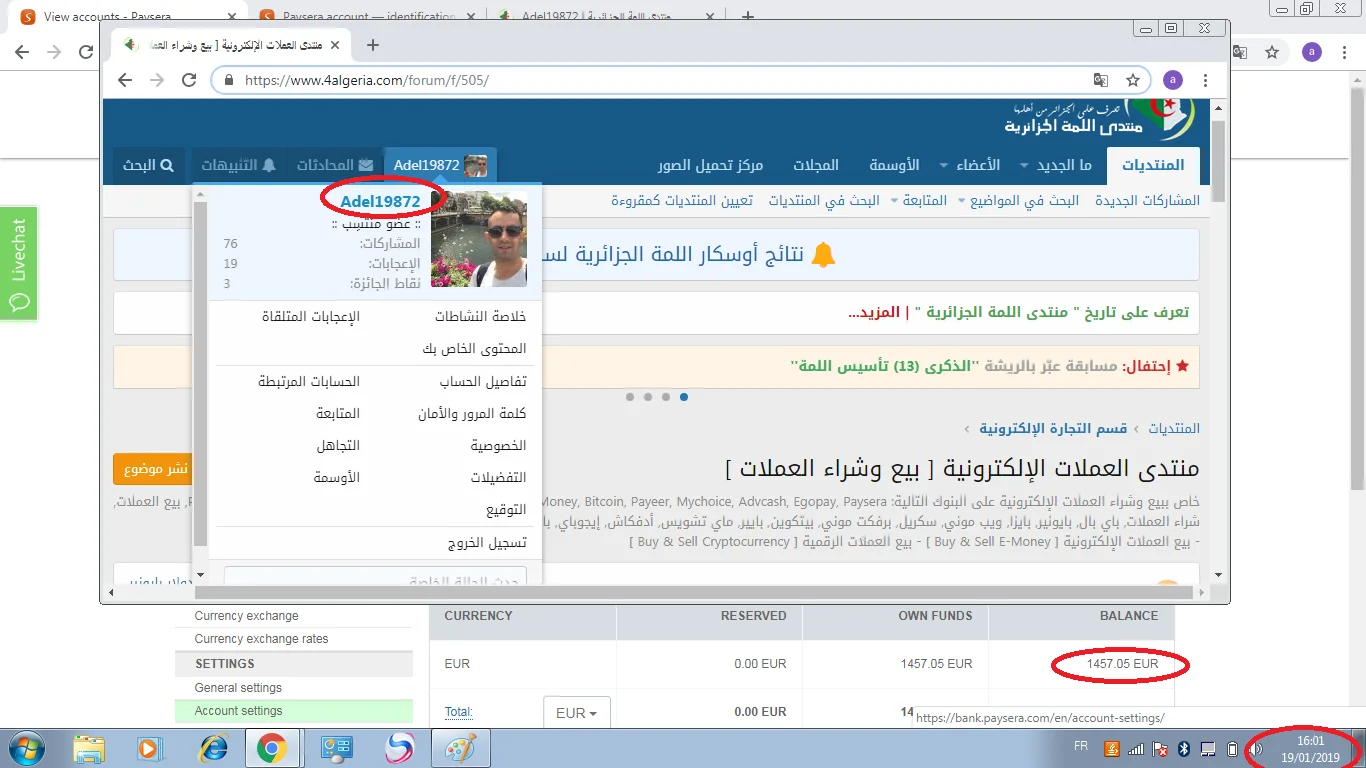Open كلمة المرور والأمان menu entry

(472, 414)
